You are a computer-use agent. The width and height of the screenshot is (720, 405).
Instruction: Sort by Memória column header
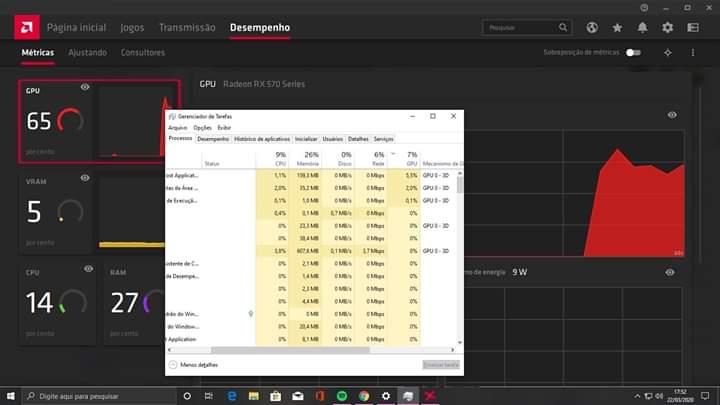305,158
